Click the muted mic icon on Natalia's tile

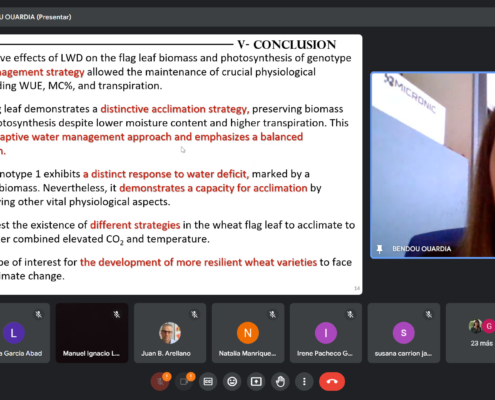pos(272,314)
